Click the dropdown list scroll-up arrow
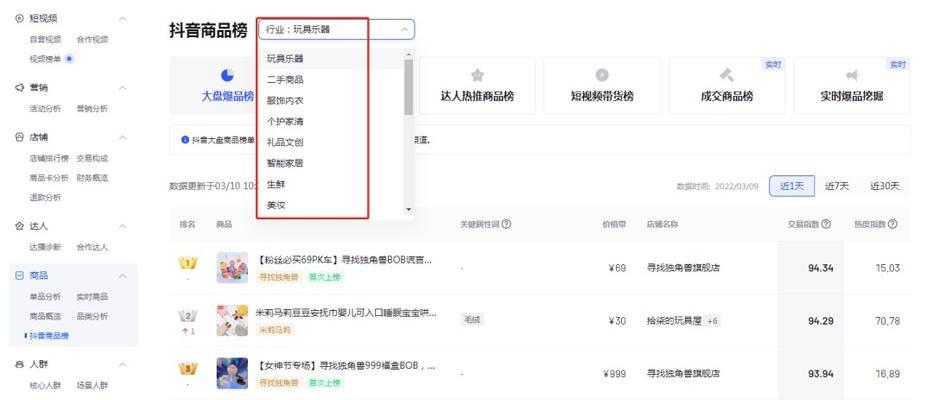933x400 pixels. [x=408, y=55]
